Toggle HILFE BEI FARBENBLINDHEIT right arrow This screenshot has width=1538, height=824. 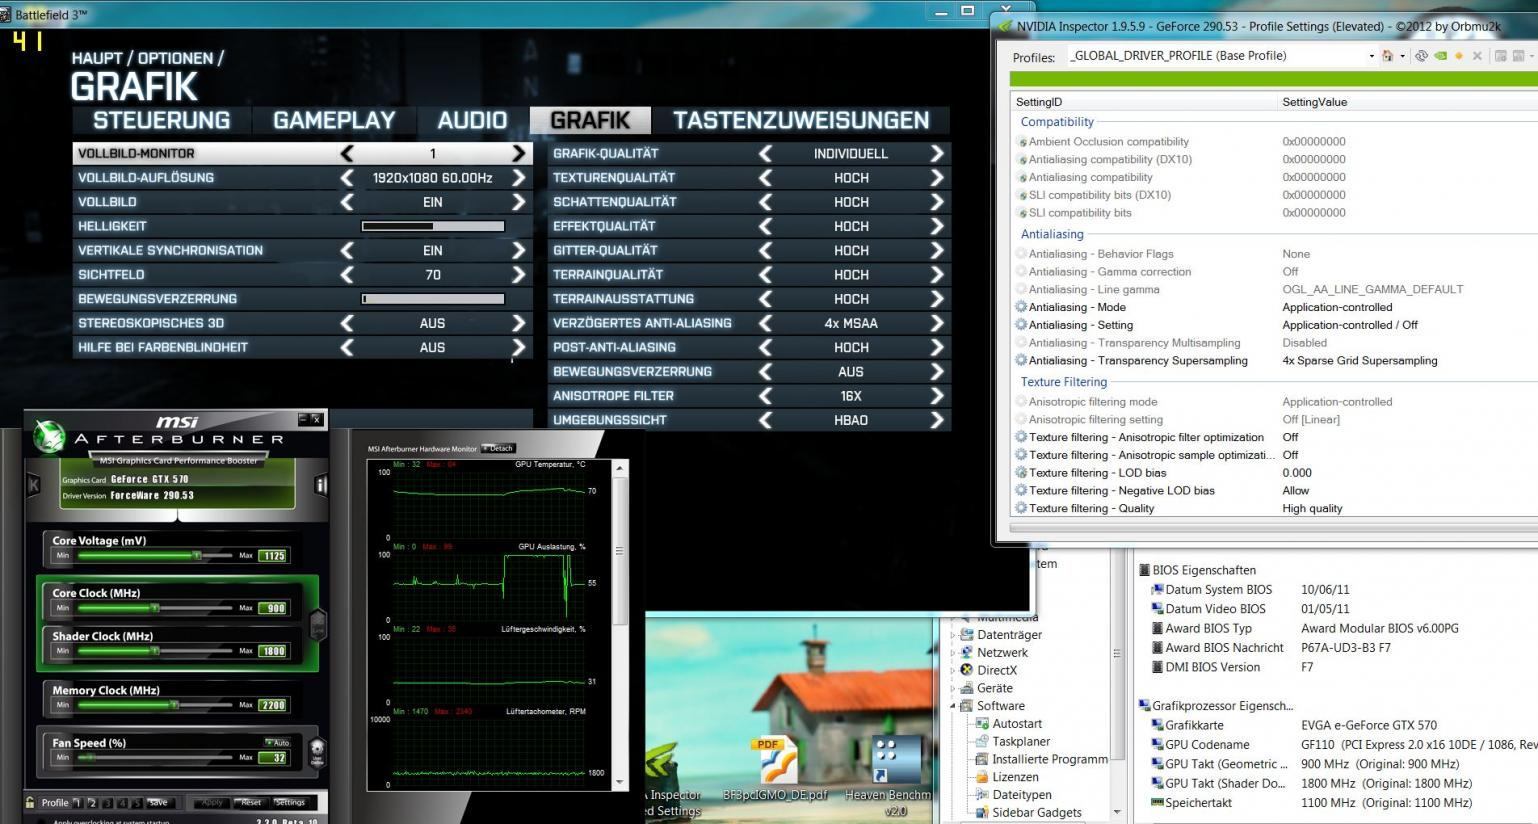point(518,347)
